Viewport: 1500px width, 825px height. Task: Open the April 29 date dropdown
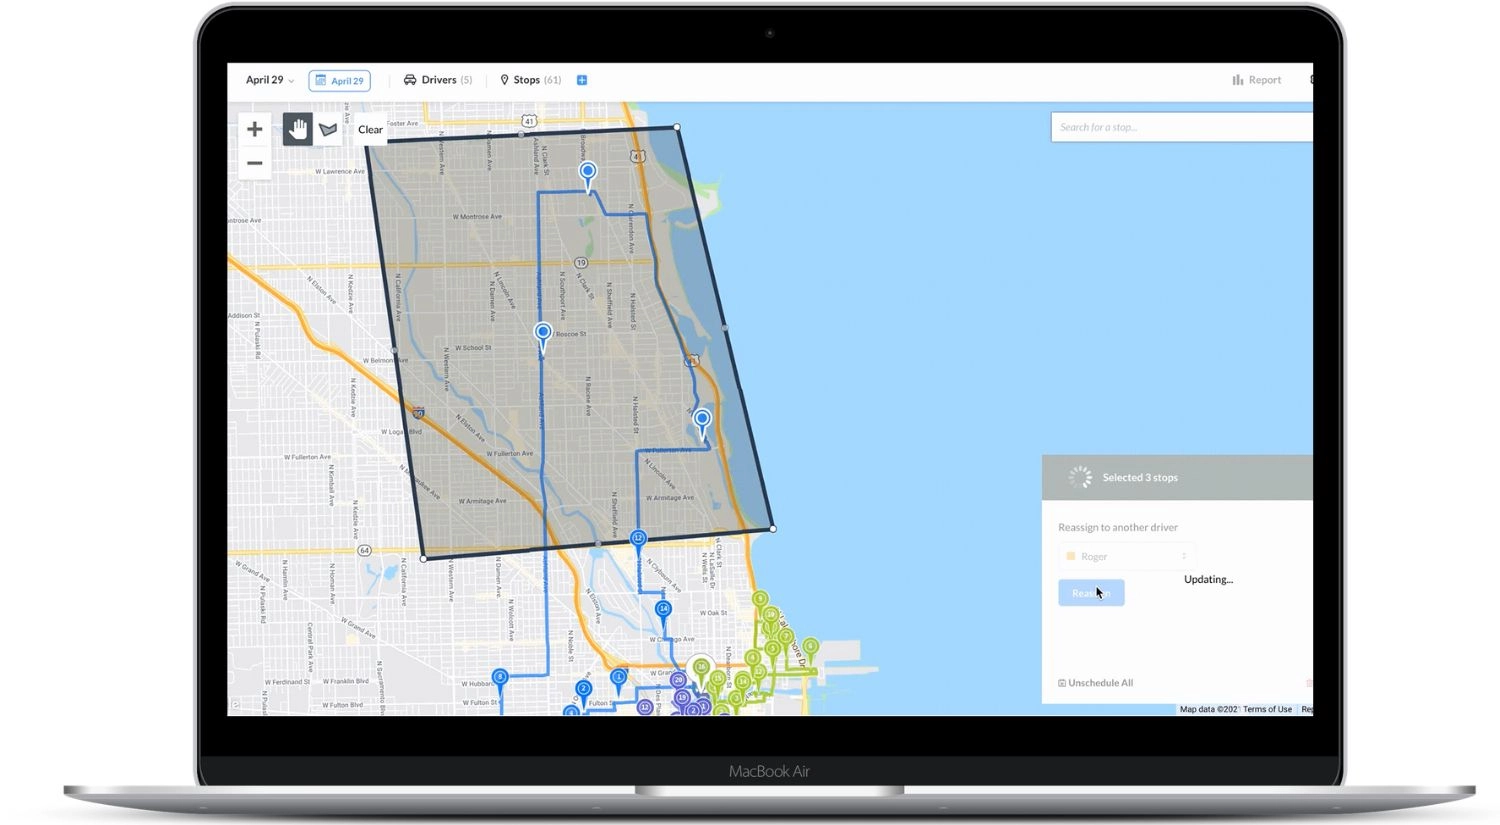270,80
